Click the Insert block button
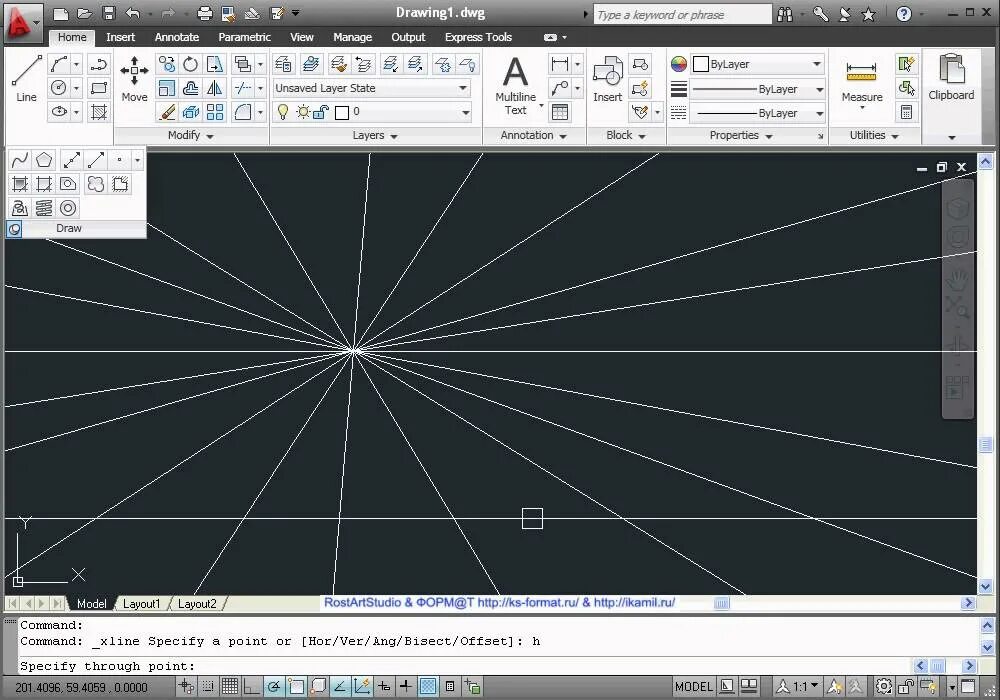 607,79
